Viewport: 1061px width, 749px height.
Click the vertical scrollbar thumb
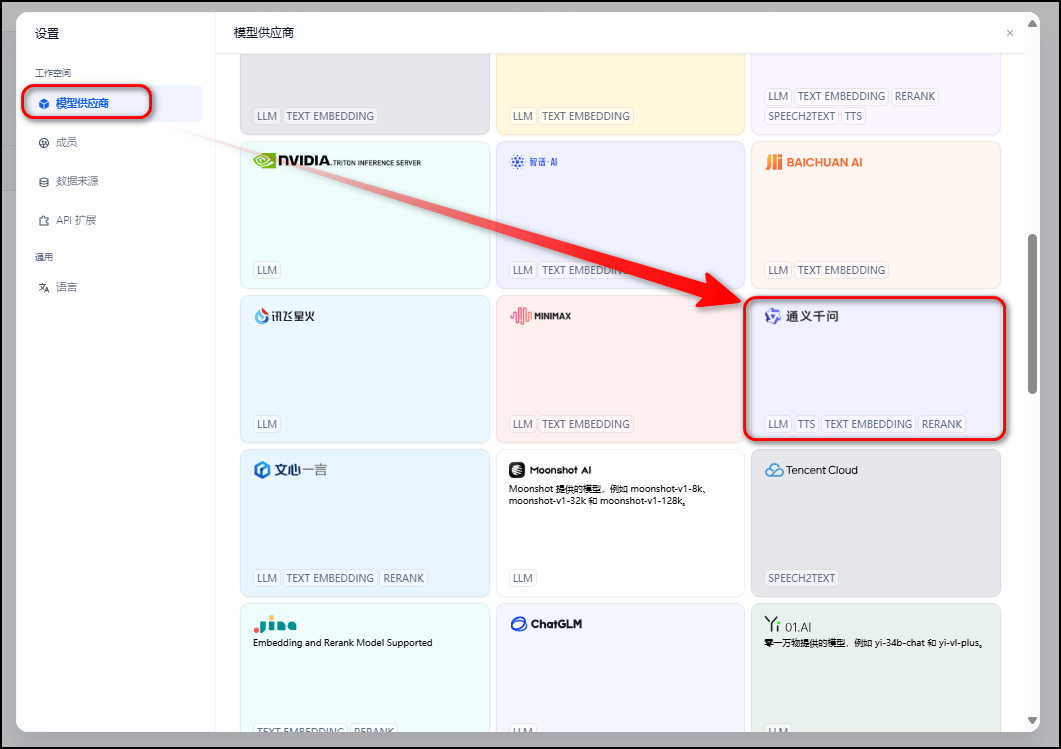[1032, 314]
